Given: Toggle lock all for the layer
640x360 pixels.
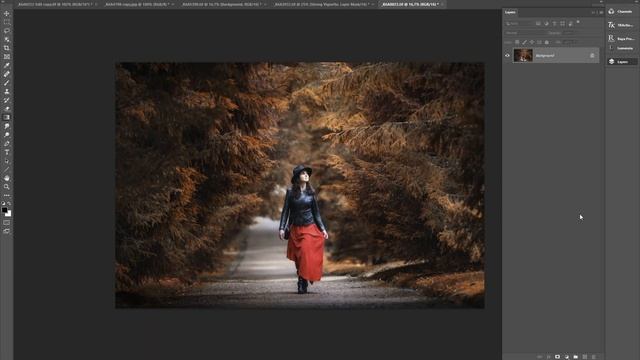Looking at the screenshot, I should (547, 42).
